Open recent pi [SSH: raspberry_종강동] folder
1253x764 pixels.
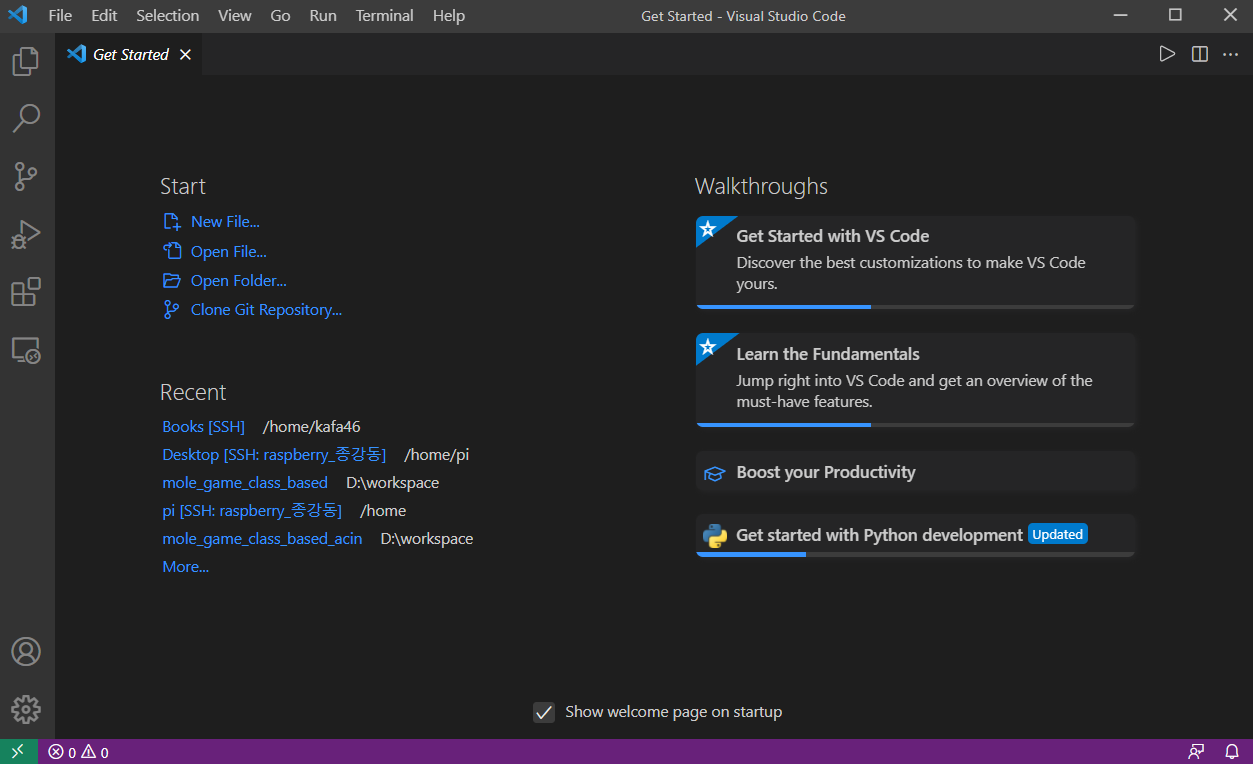point(252,511)
